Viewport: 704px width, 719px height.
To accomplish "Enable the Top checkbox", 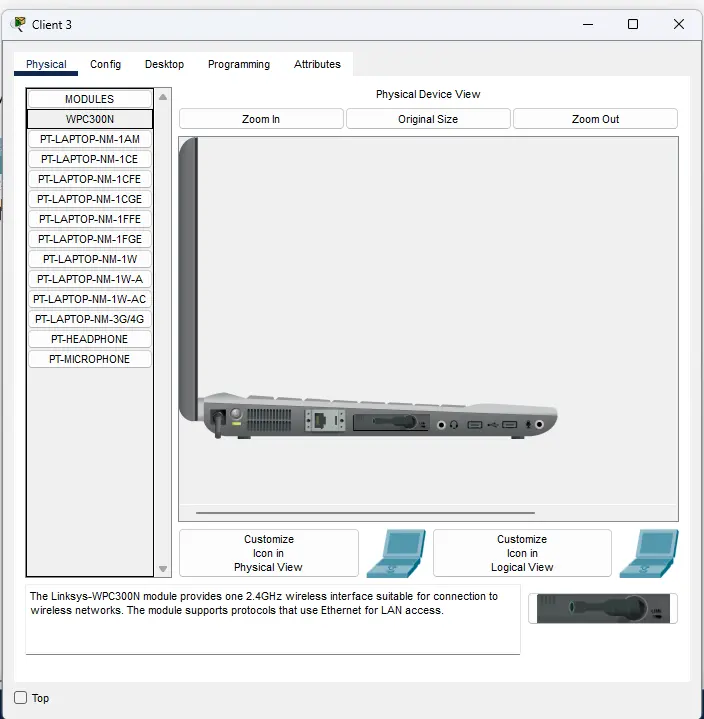I will click(x=21, y=698).
